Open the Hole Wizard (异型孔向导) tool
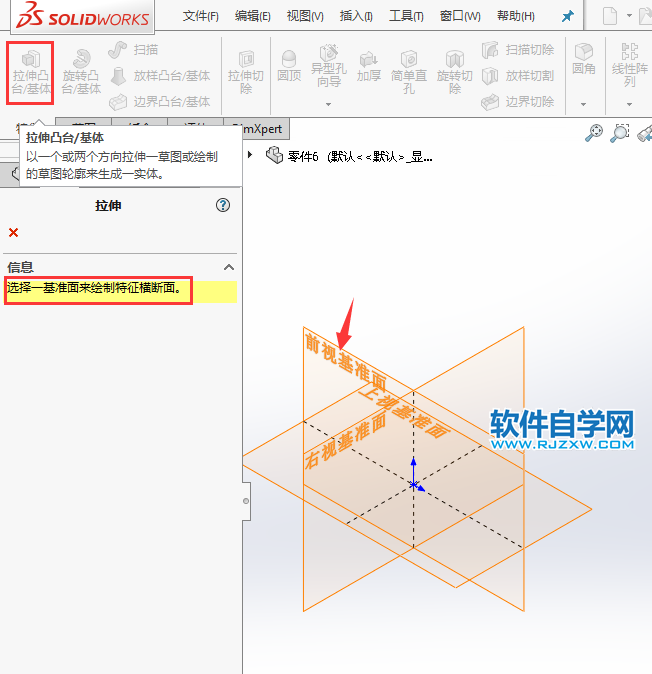Screen dimensions: 652x674 tap(329, 66)
